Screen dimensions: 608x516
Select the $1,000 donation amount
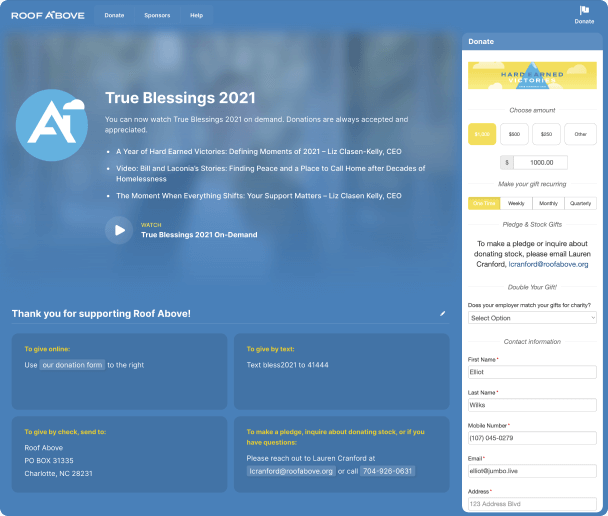tap(482, 133)
